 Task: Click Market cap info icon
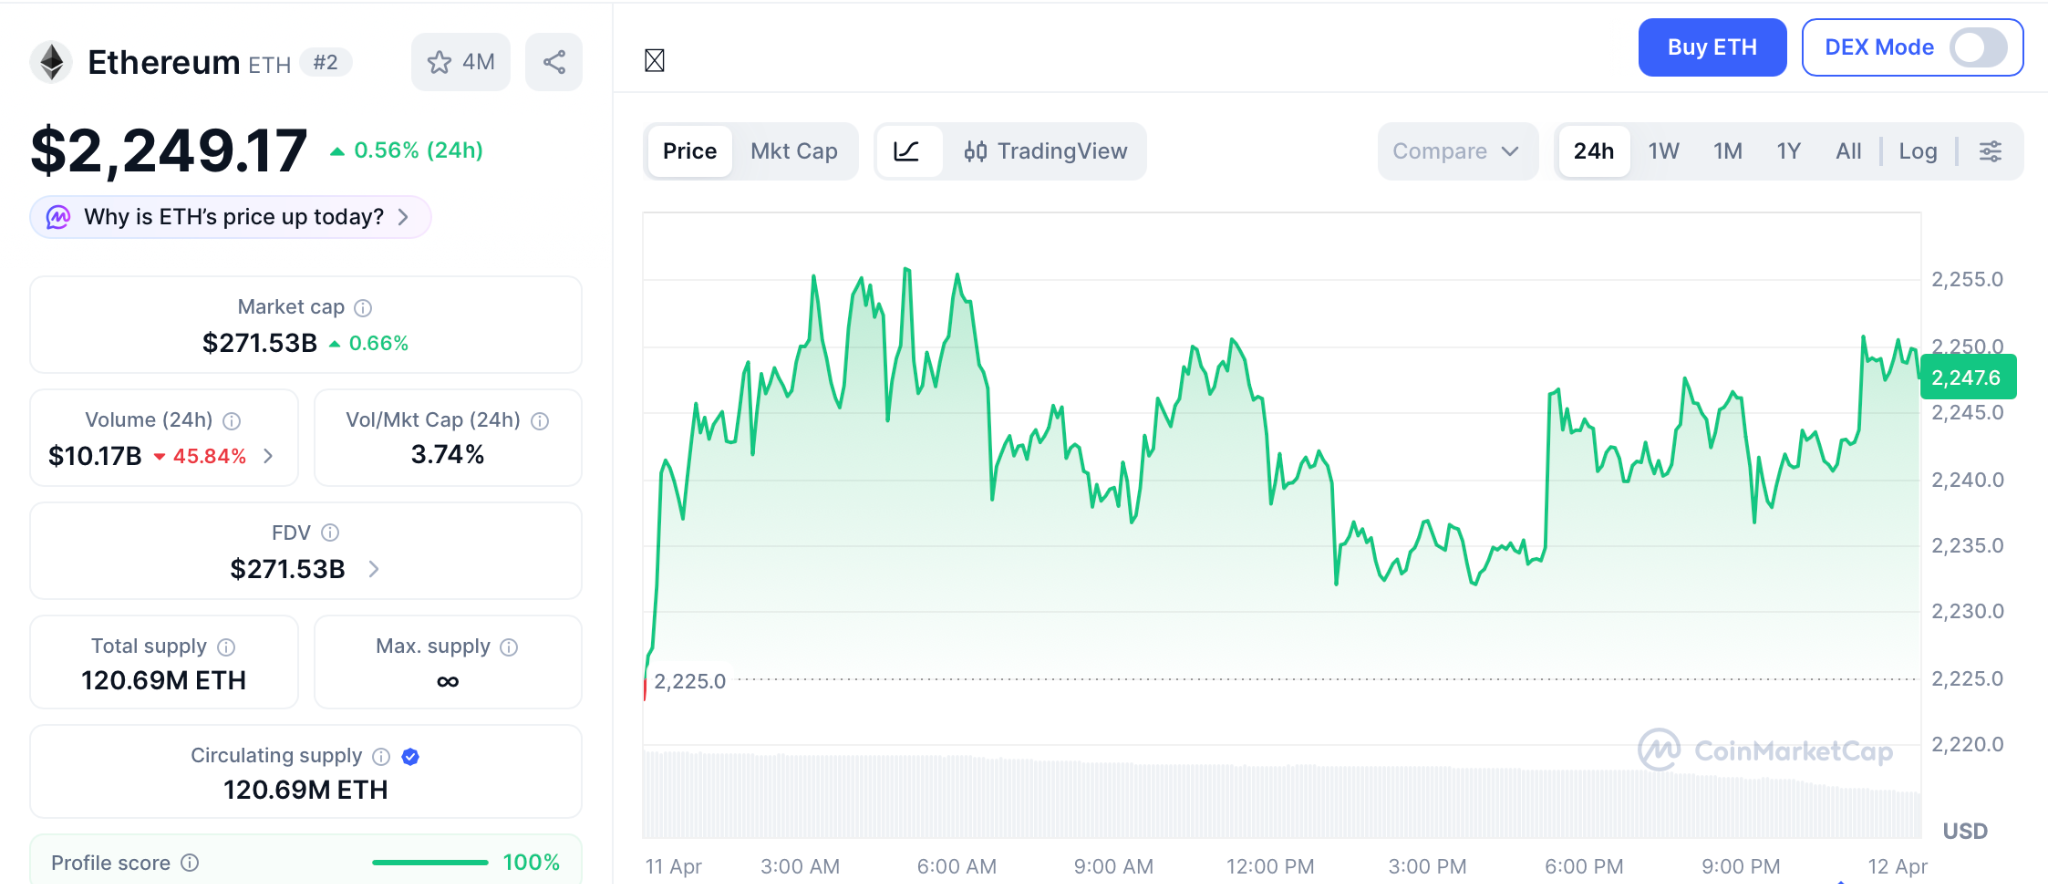coord(363,308)
